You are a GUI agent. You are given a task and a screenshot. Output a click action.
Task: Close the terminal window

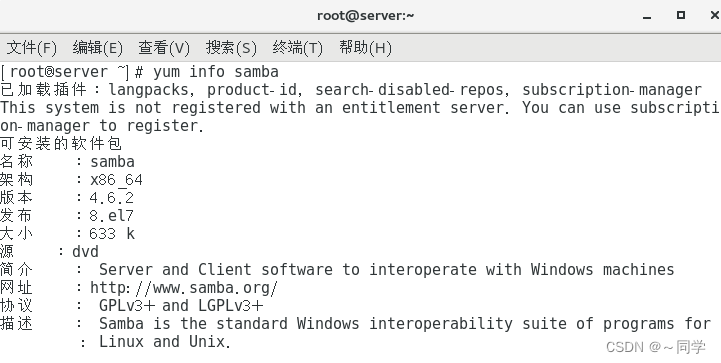point(715,15)
